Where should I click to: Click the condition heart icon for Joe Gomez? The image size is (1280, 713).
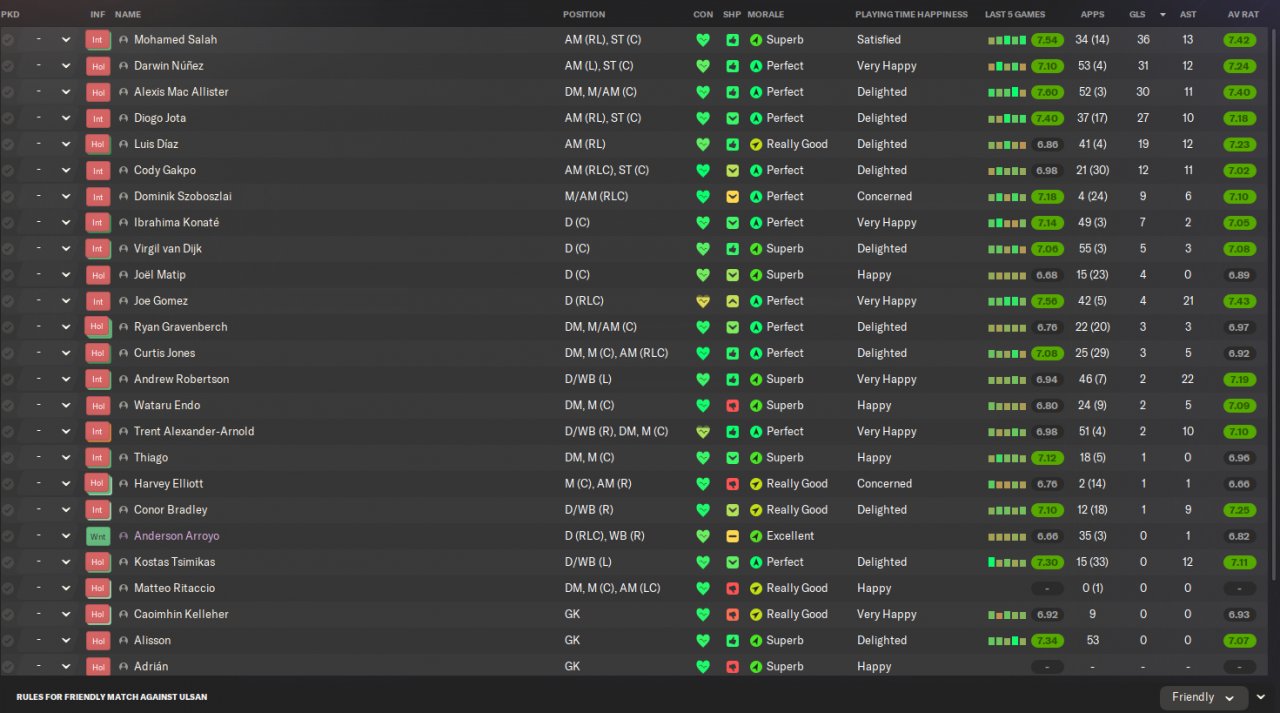[703, 301]
